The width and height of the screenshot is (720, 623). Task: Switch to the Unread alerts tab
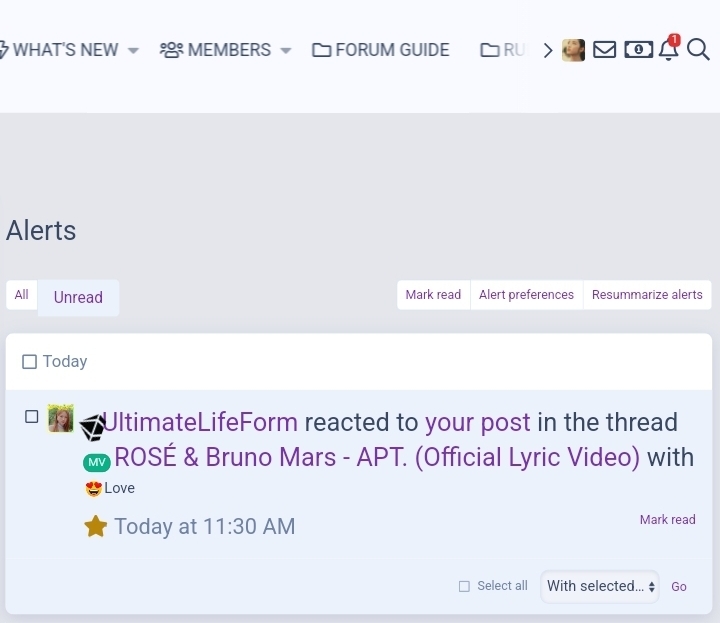point(78,297)
